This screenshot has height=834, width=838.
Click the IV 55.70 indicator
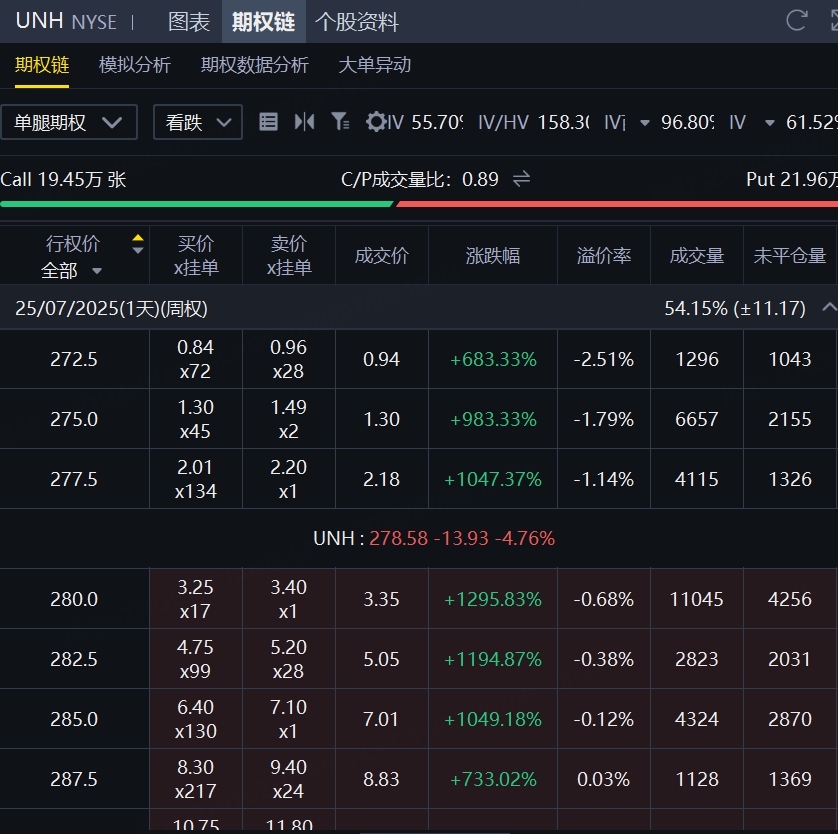(424, 122)
